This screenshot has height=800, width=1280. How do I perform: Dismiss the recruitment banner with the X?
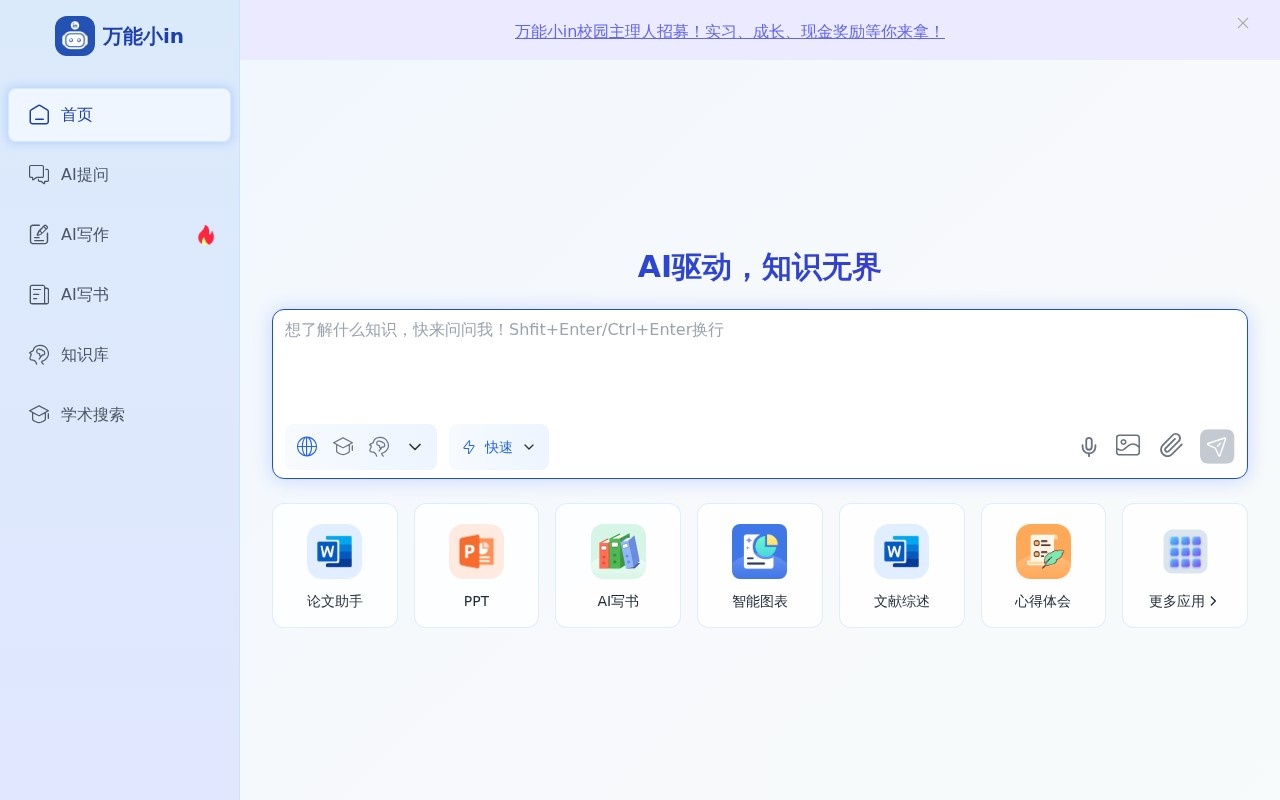pyautogui.click(x=1243, y=23)
